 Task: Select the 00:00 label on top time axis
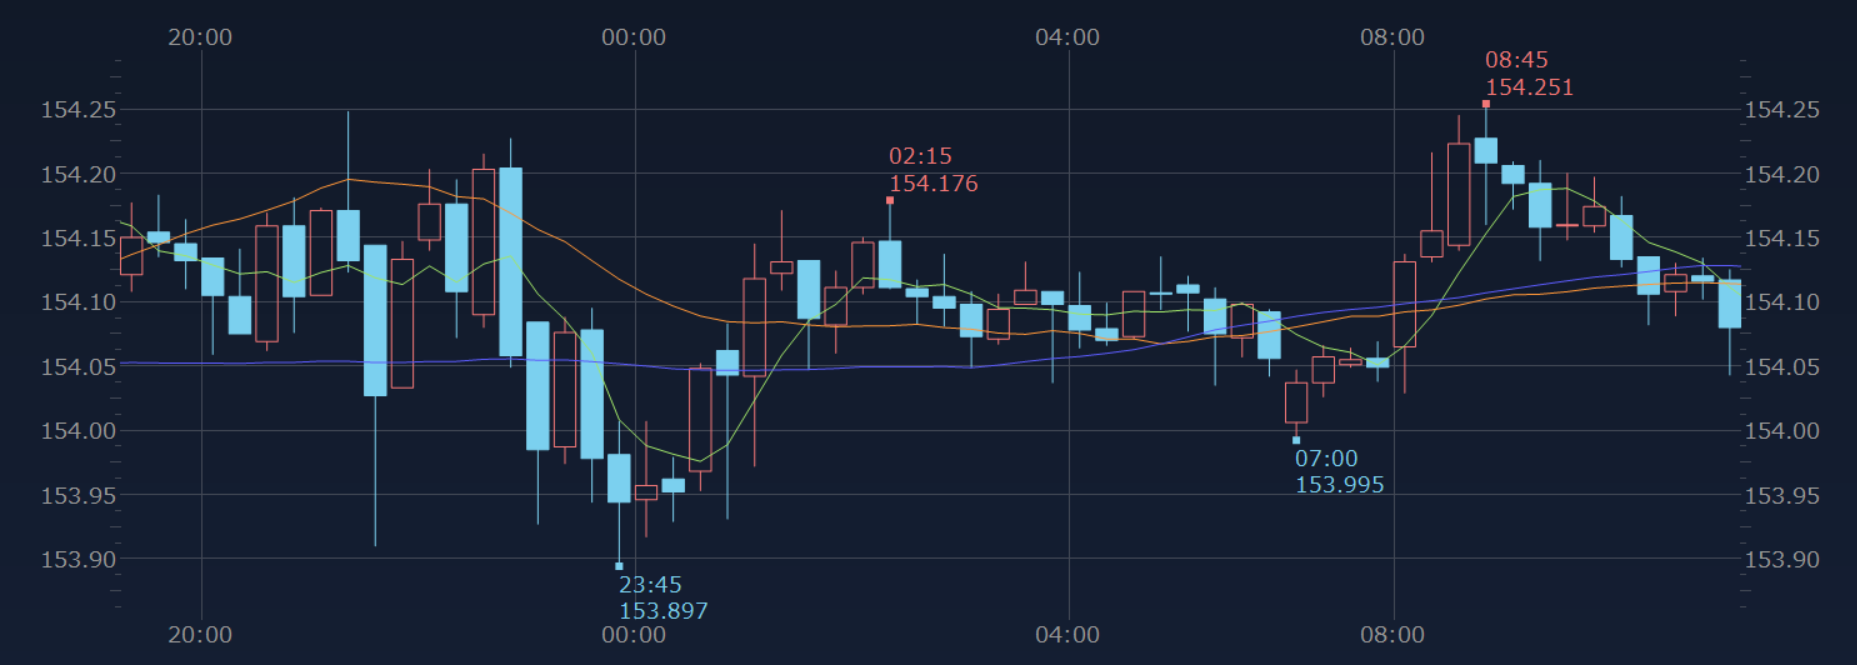click(633, 38)
